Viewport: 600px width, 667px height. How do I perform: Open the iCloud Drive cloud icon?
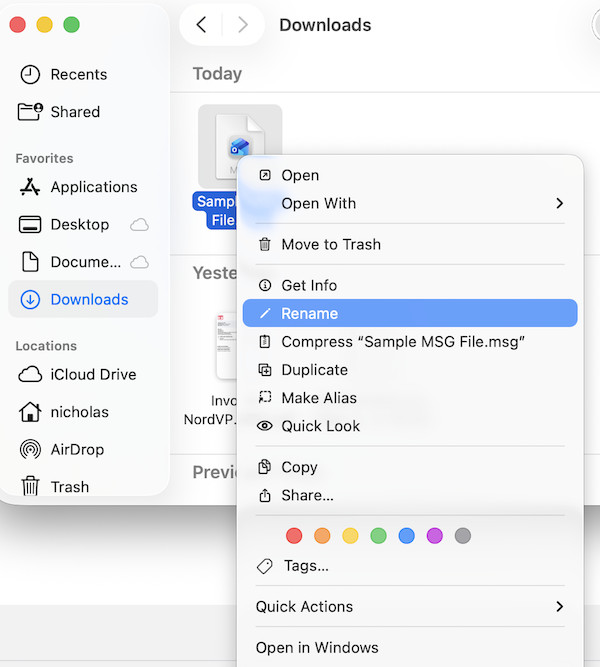point(31,375)
